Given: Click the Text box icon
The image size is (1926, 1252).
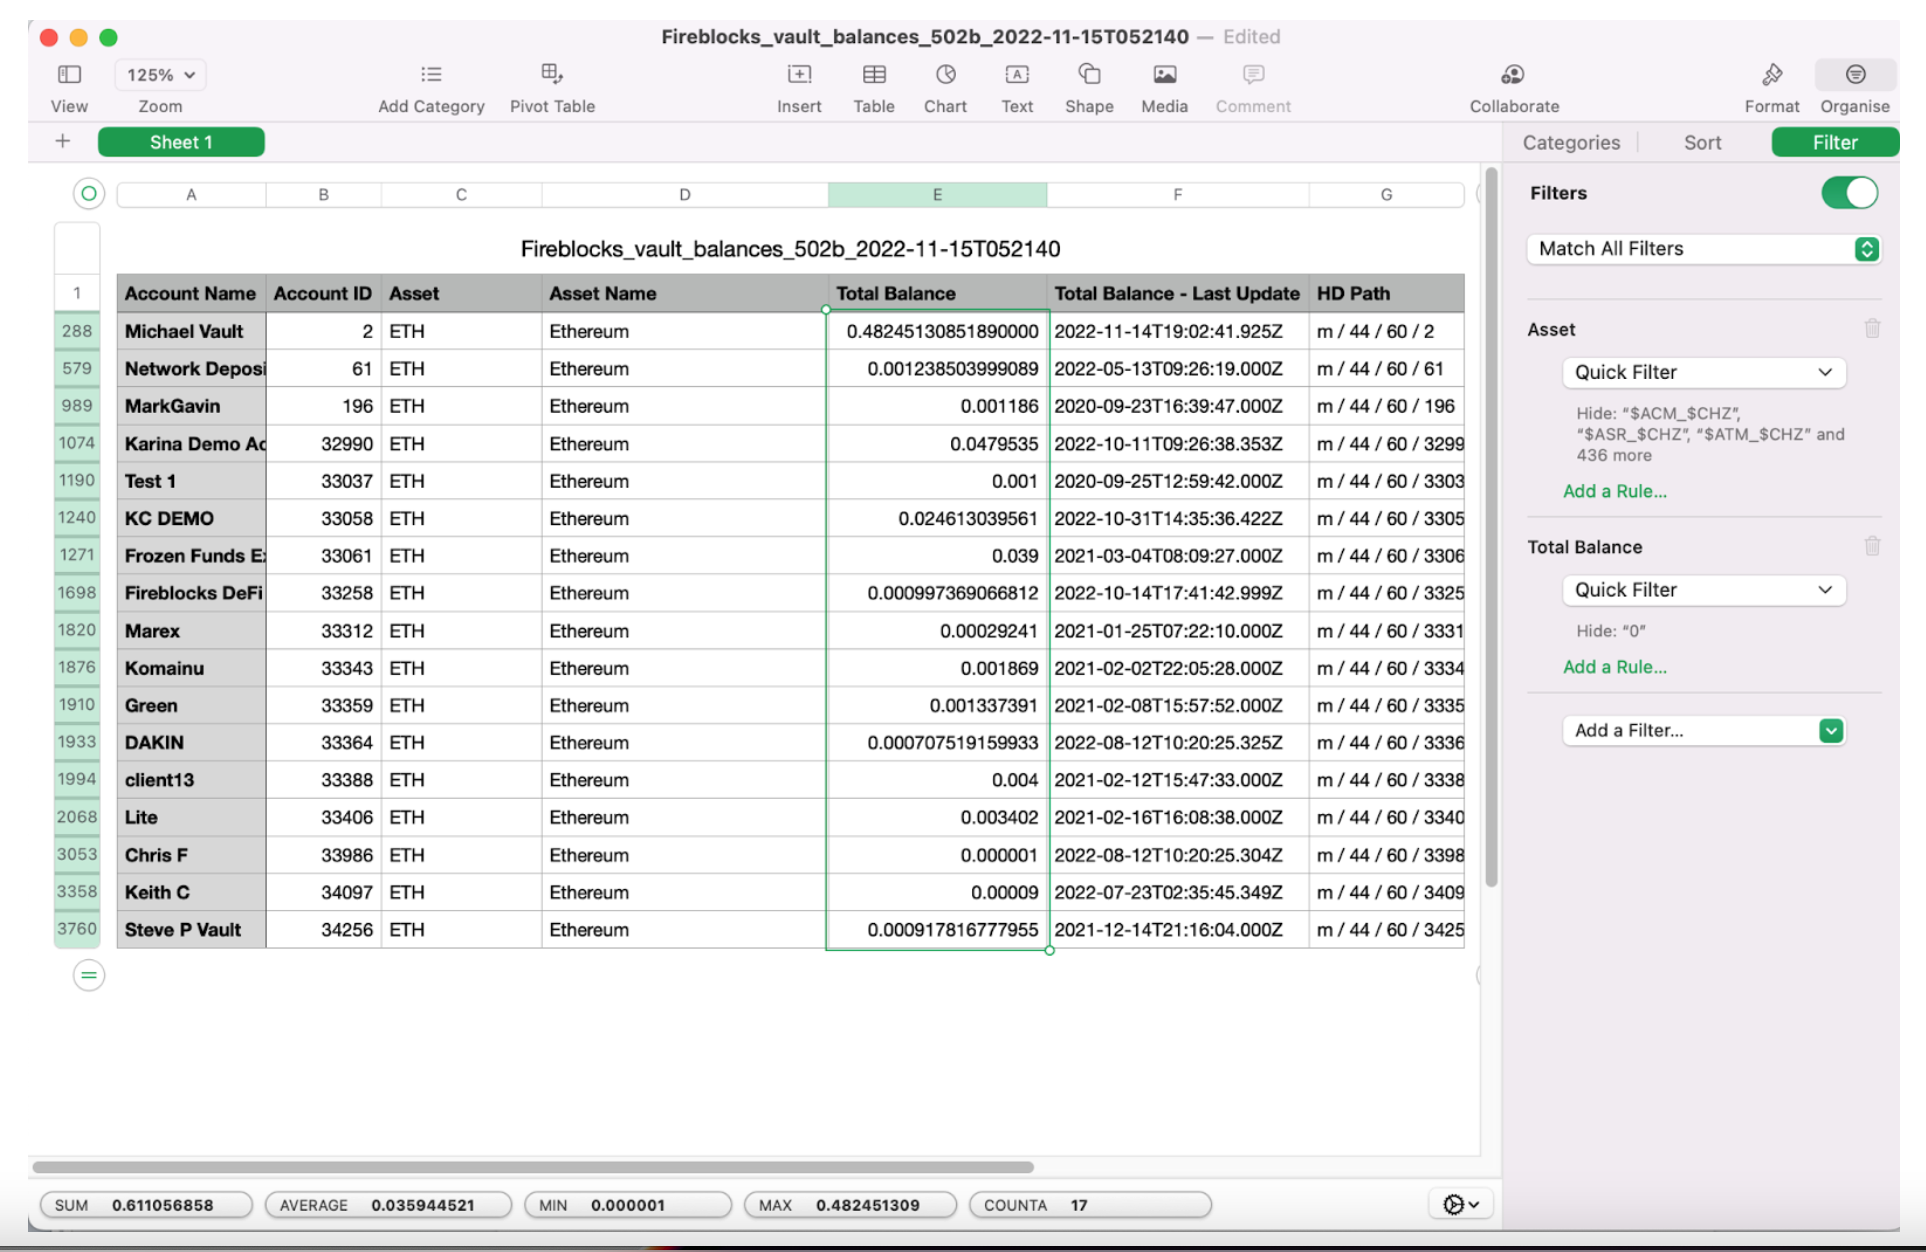Looking at the screenshot, I should (1017, 75).
